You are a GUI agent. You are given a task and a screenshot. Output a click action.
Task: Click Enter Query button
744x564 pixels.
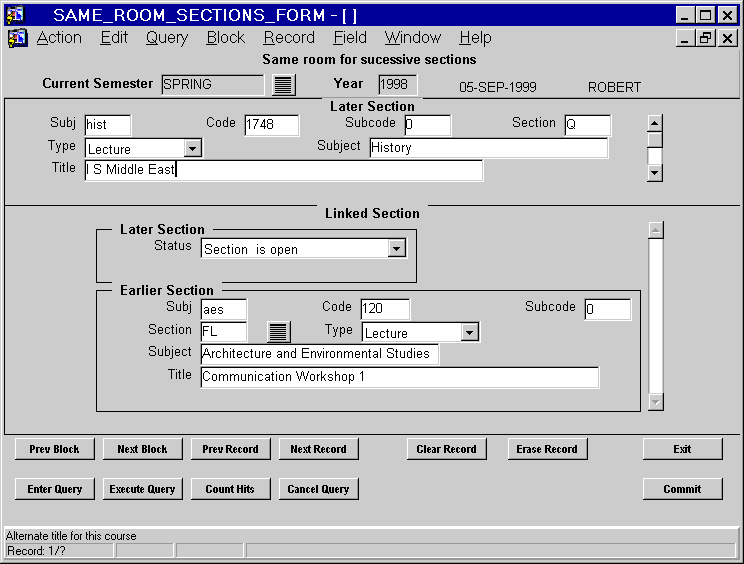55,489
